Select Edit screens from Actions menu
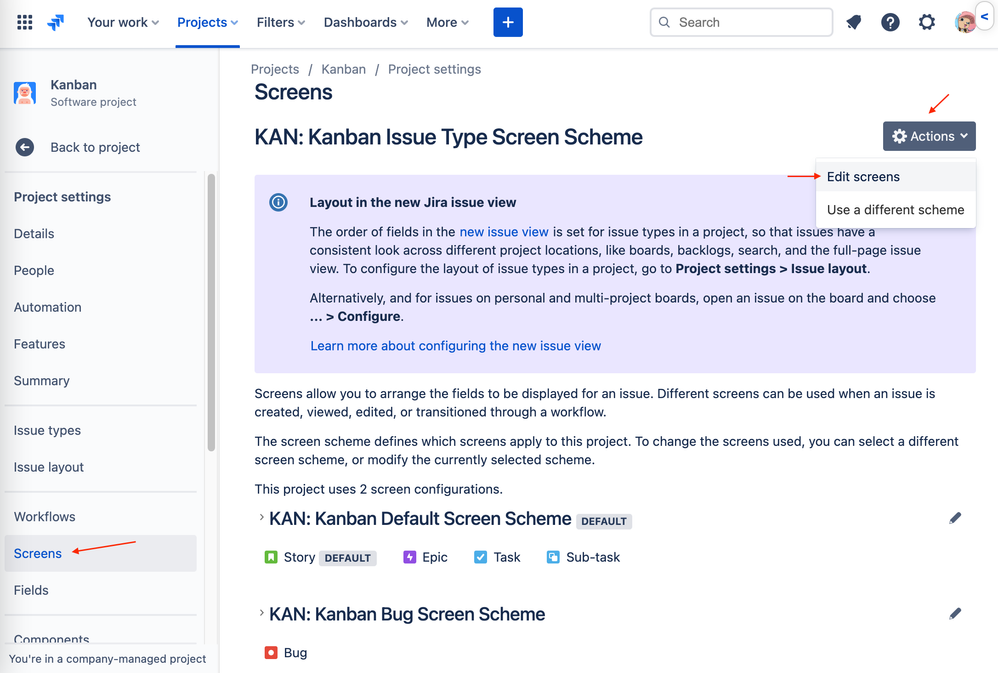998x673 pixels. [896, 177]
